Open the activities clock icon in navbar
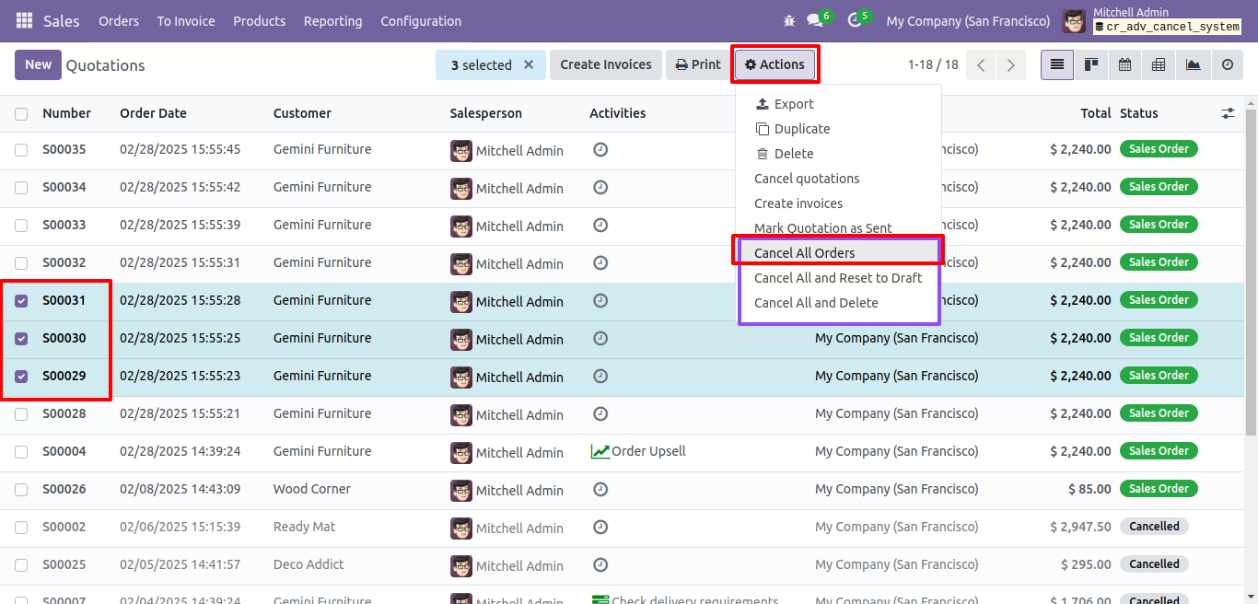 (x=854, y=21)
